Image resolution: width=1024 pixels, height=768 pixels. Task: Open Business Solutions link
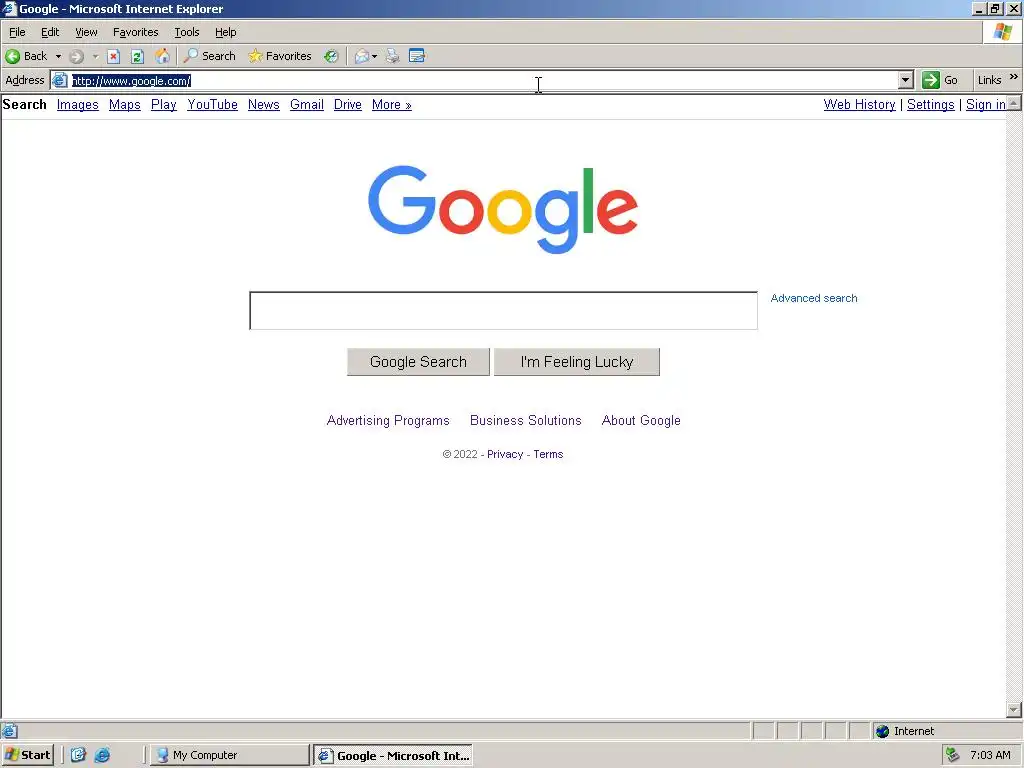(526, 421)
